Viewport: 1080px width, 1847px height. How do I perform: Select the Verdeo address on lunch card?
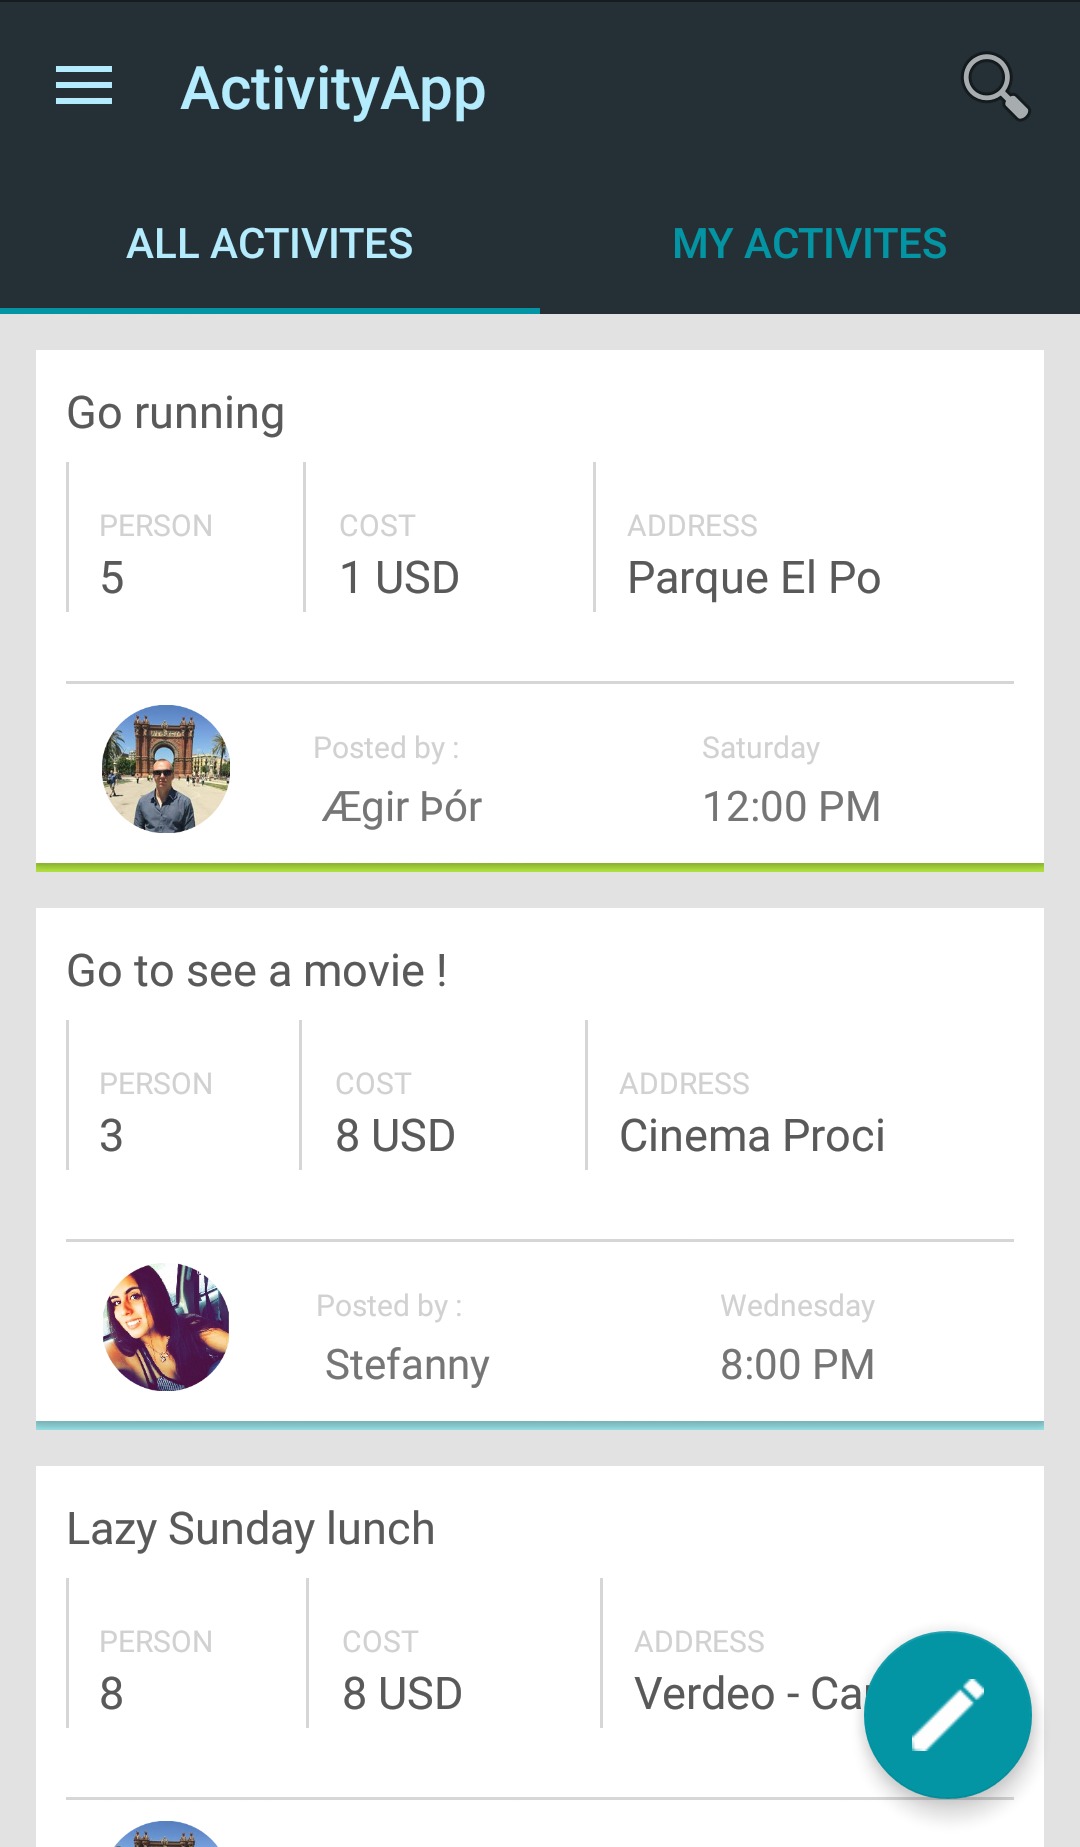click(x=745, y=1694)
